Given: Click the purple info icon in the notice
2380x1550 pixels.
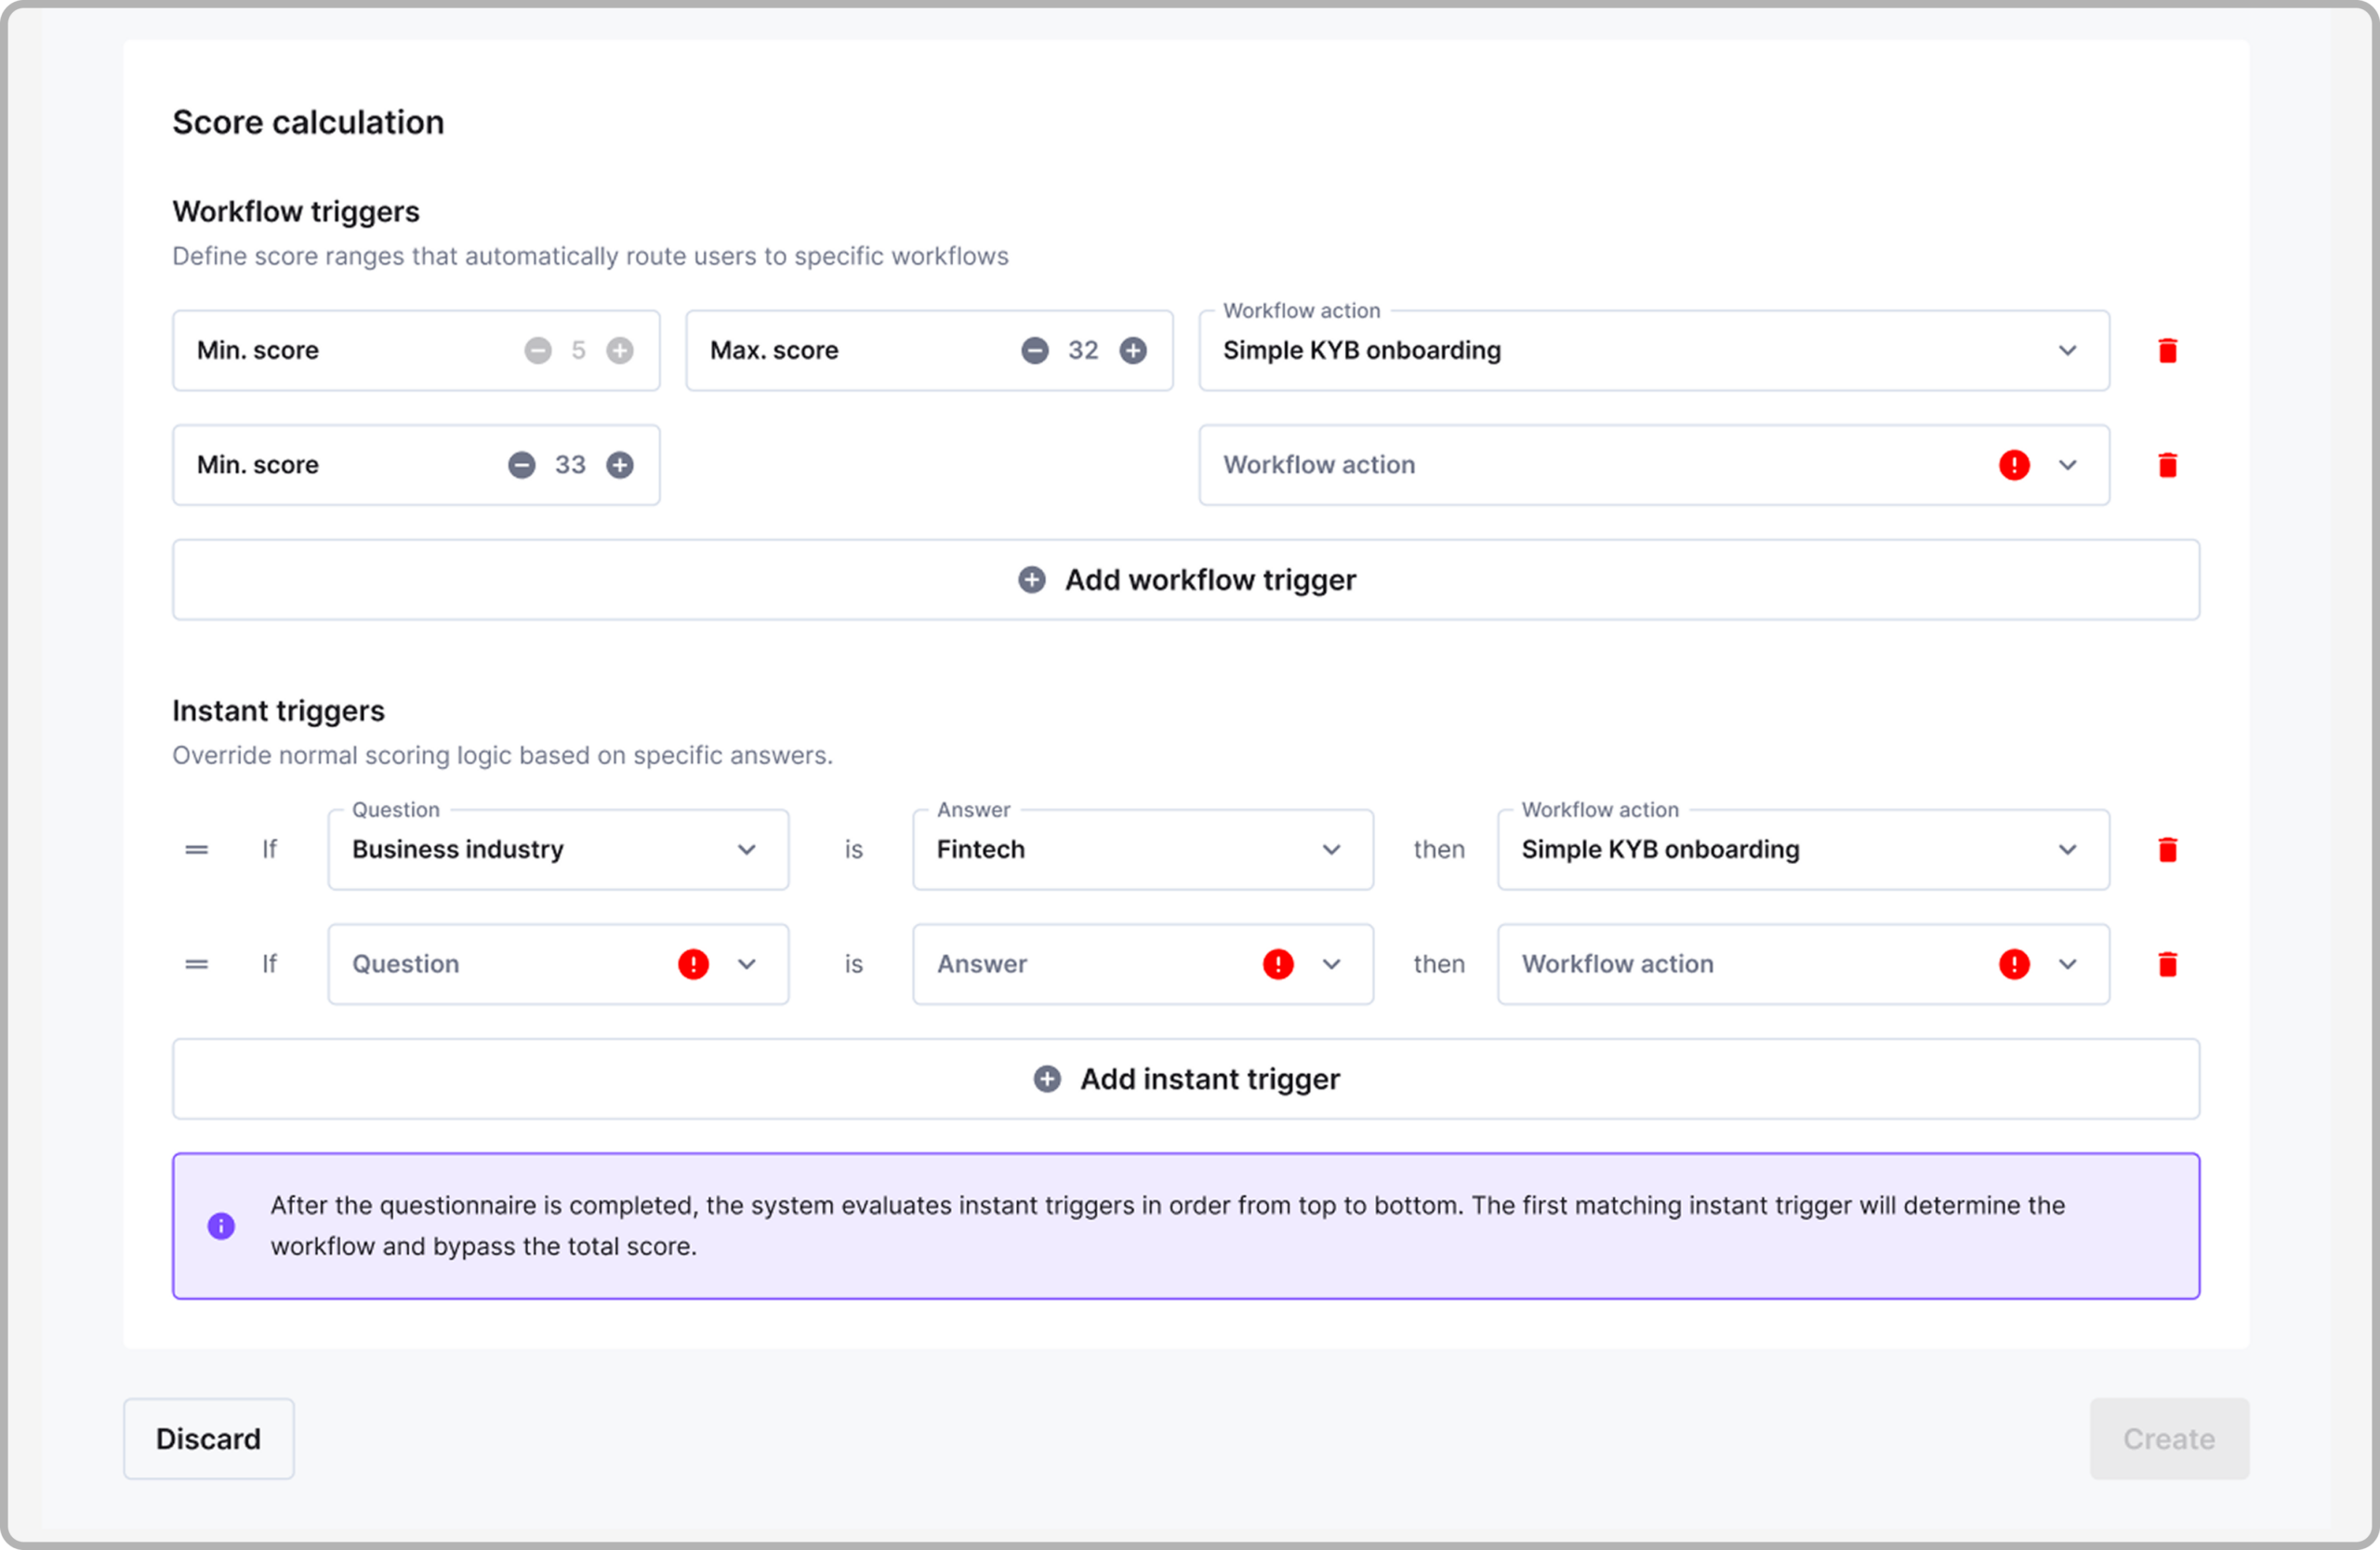Looking at the screenshot, I should (221, 1226).
